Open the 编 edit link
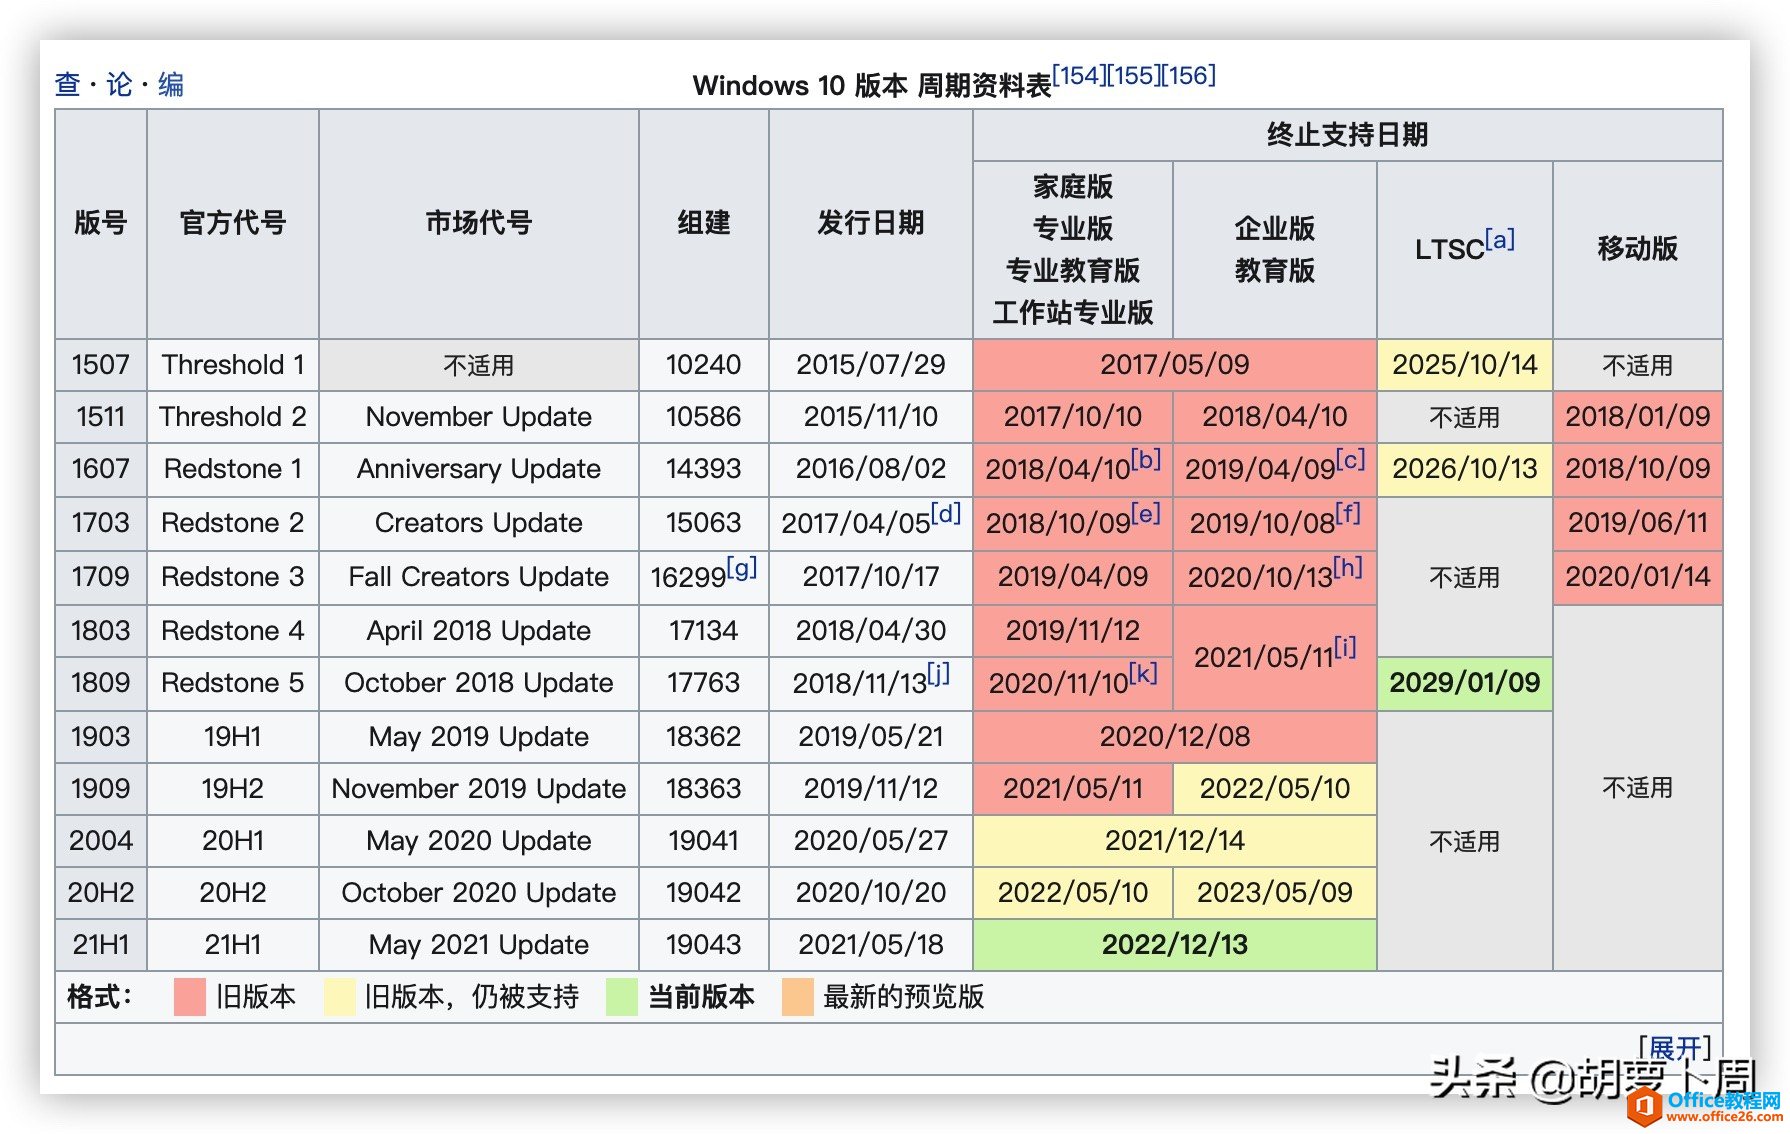 [x=171, y=84]
